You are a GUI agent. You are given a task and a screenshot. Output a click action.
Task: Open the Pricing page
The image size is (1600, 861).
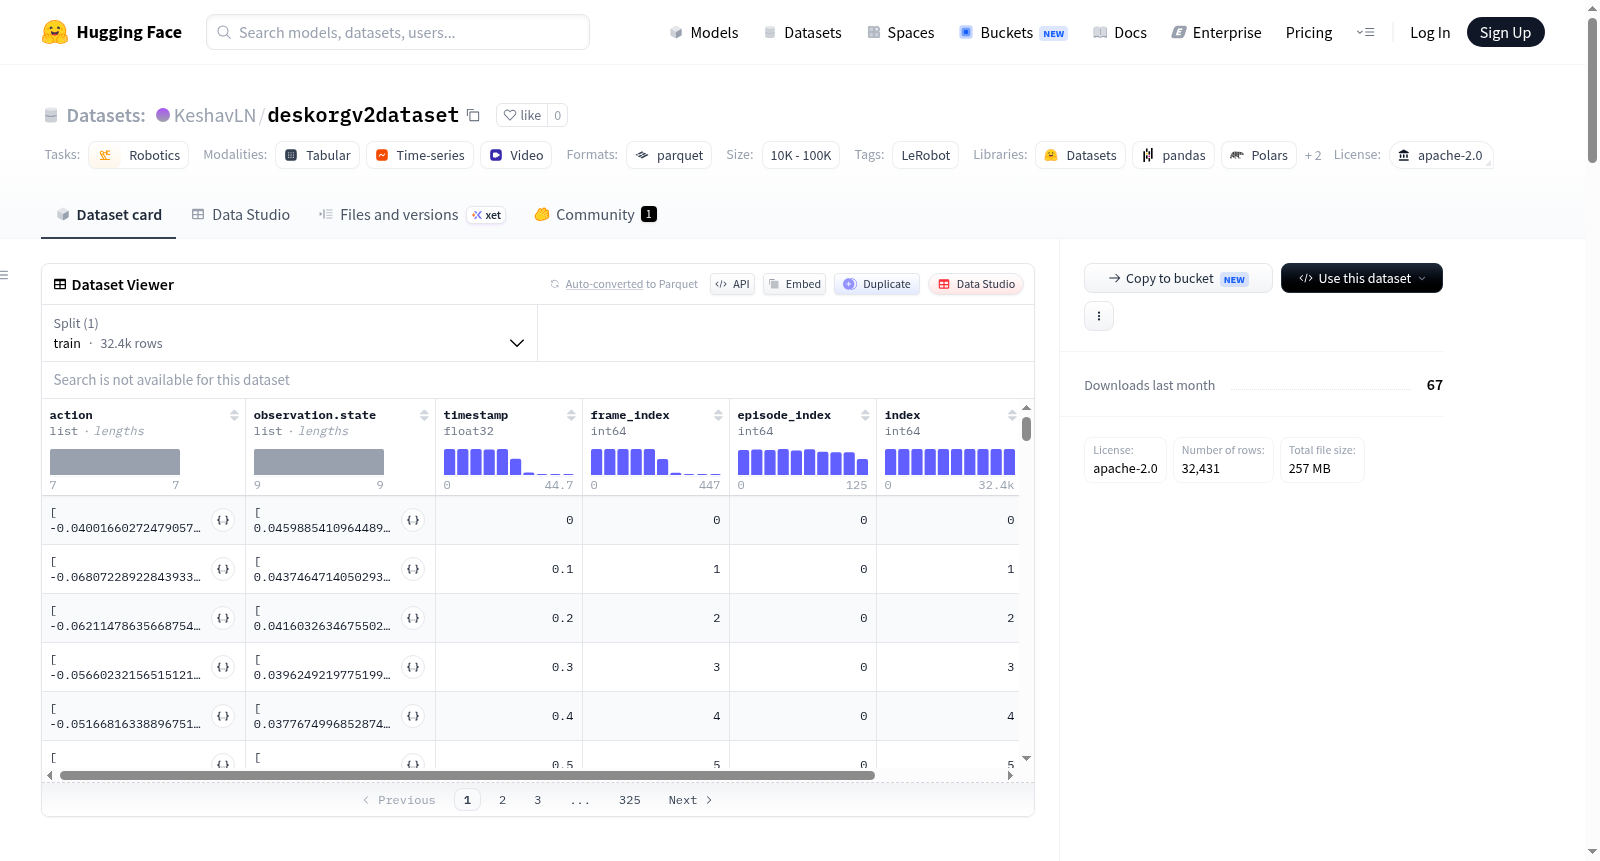click(x=1309, y=32)
